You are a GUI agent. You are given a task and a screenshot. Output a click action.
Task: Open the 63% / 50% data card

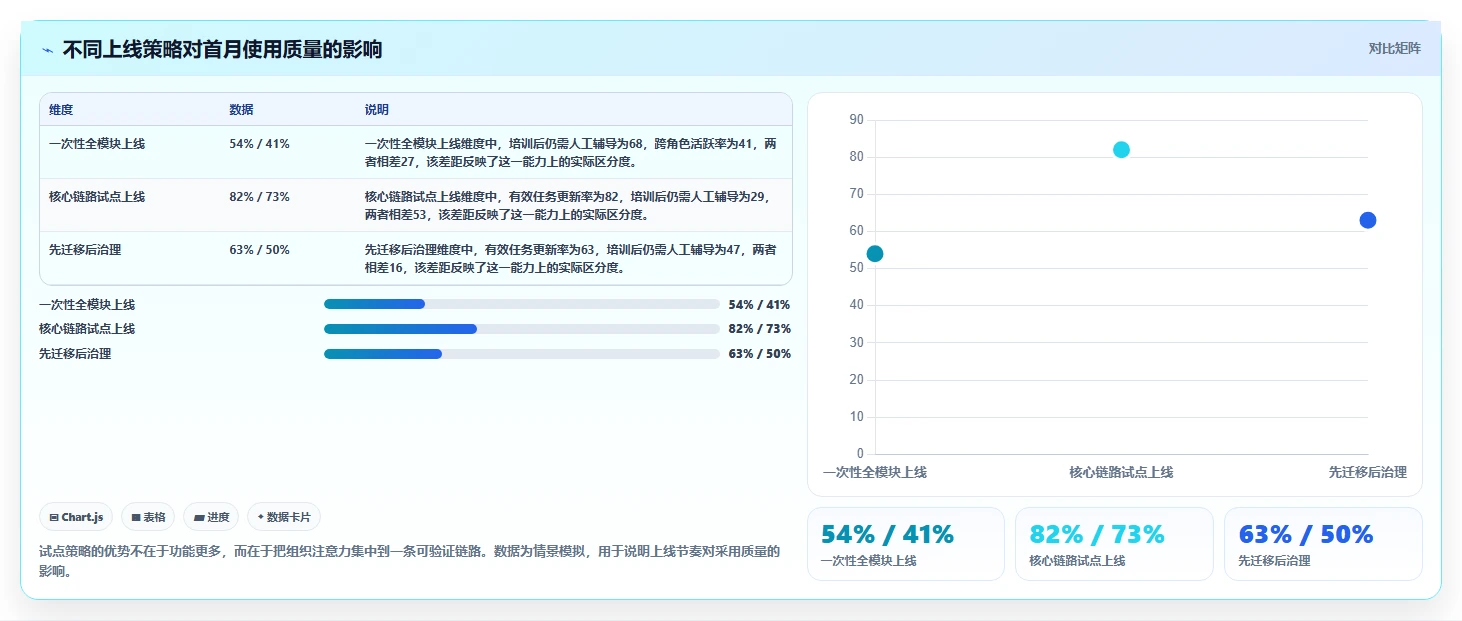tap(1323, 544)
